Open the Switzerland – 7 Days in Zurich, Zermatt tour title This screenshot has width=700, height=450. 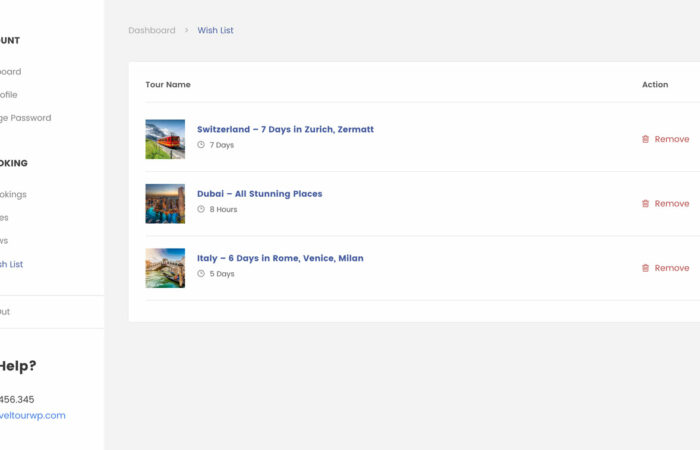click(x=285, y=129)
